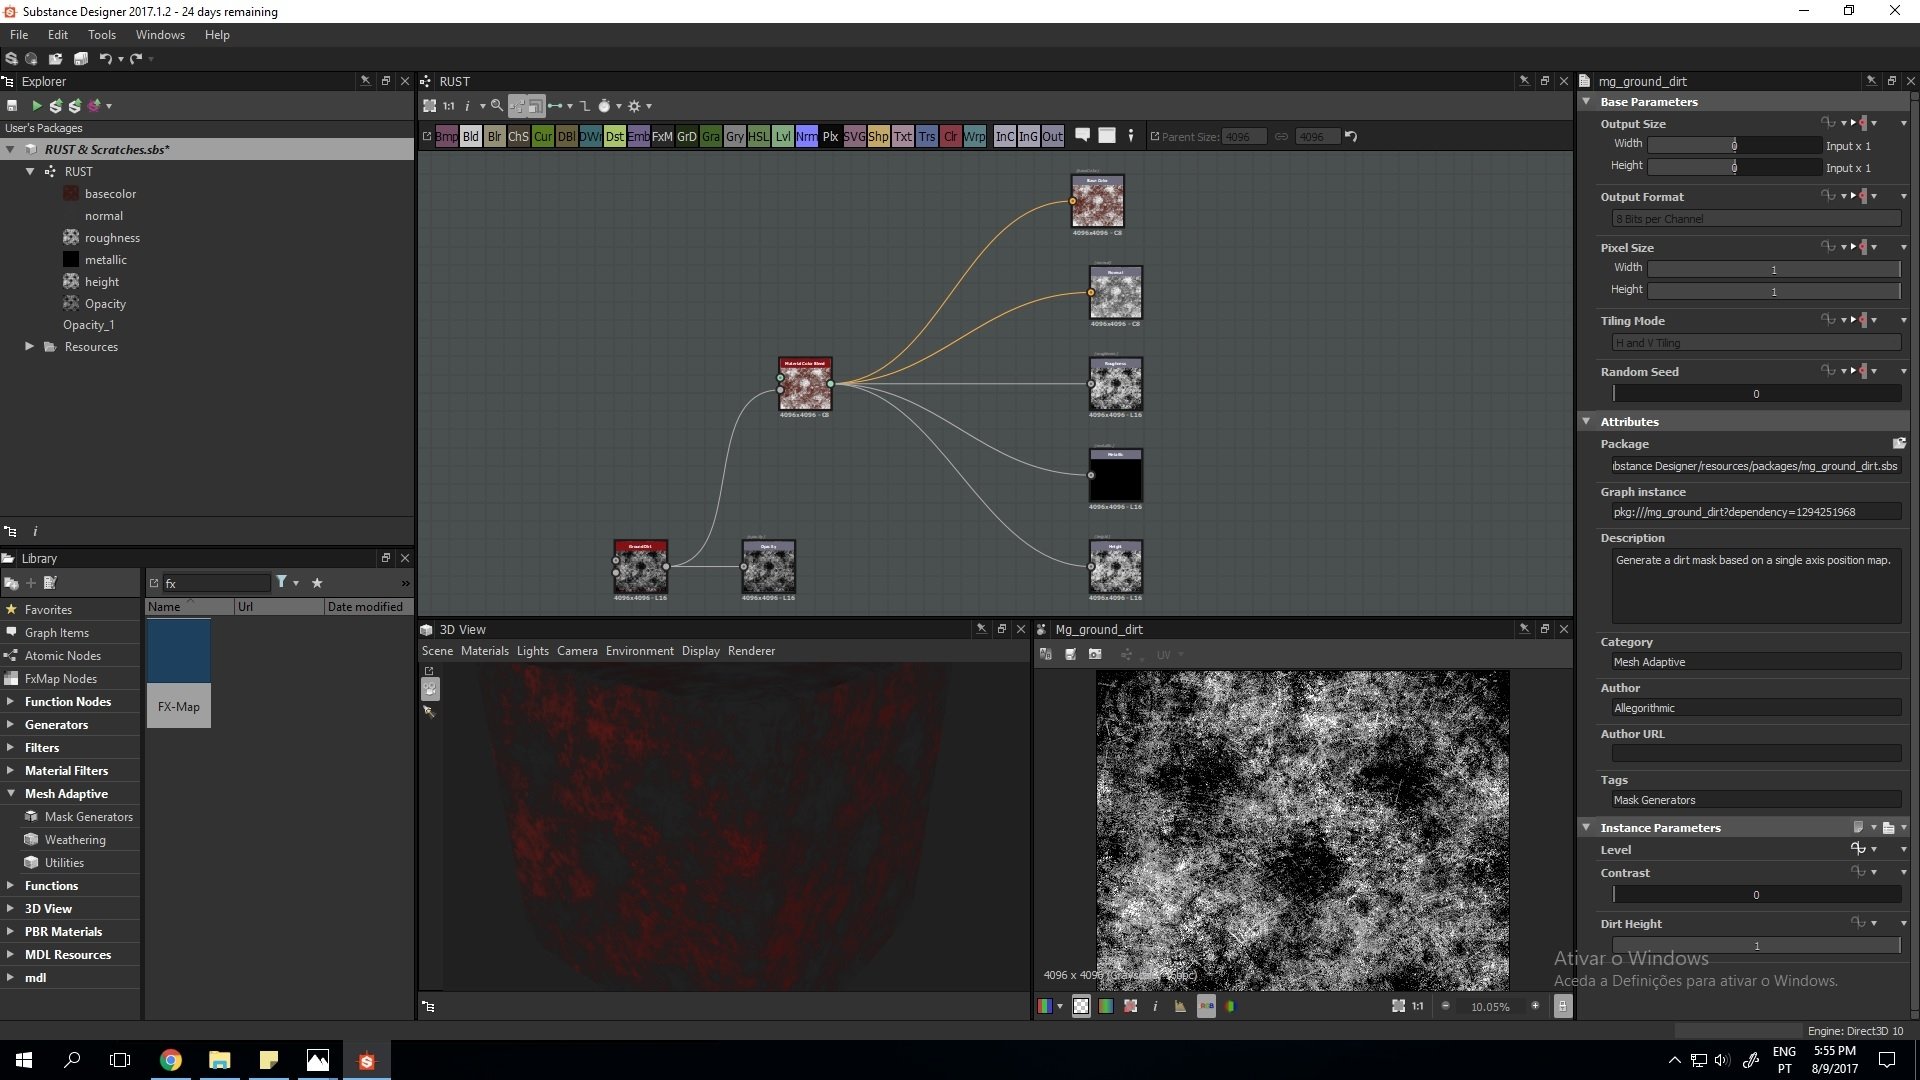Toggle the favorites star filter in Library
1920x1080 pixels.
pyautogui.click(x=317, y=583)
